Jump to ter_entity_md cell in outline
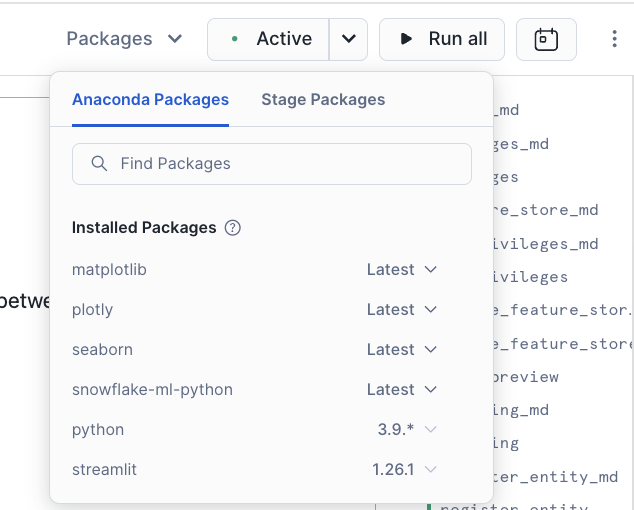This screenshot has width=634, height=510. pyautogui.click(x=555, y=477)
